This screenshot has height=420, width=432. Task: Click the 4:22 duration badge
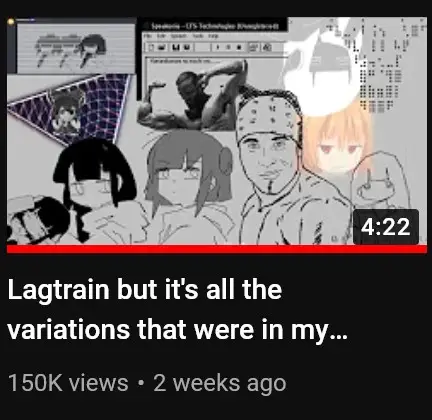point(386,227)
